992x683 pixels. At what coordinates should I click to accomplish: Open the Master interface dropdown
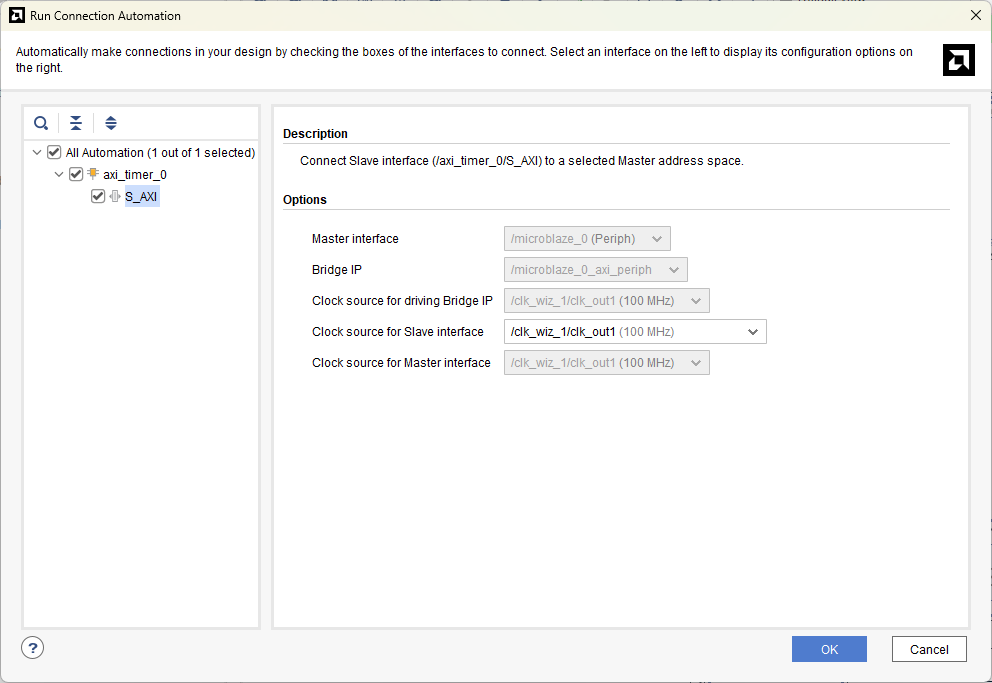tap(587, 239)
